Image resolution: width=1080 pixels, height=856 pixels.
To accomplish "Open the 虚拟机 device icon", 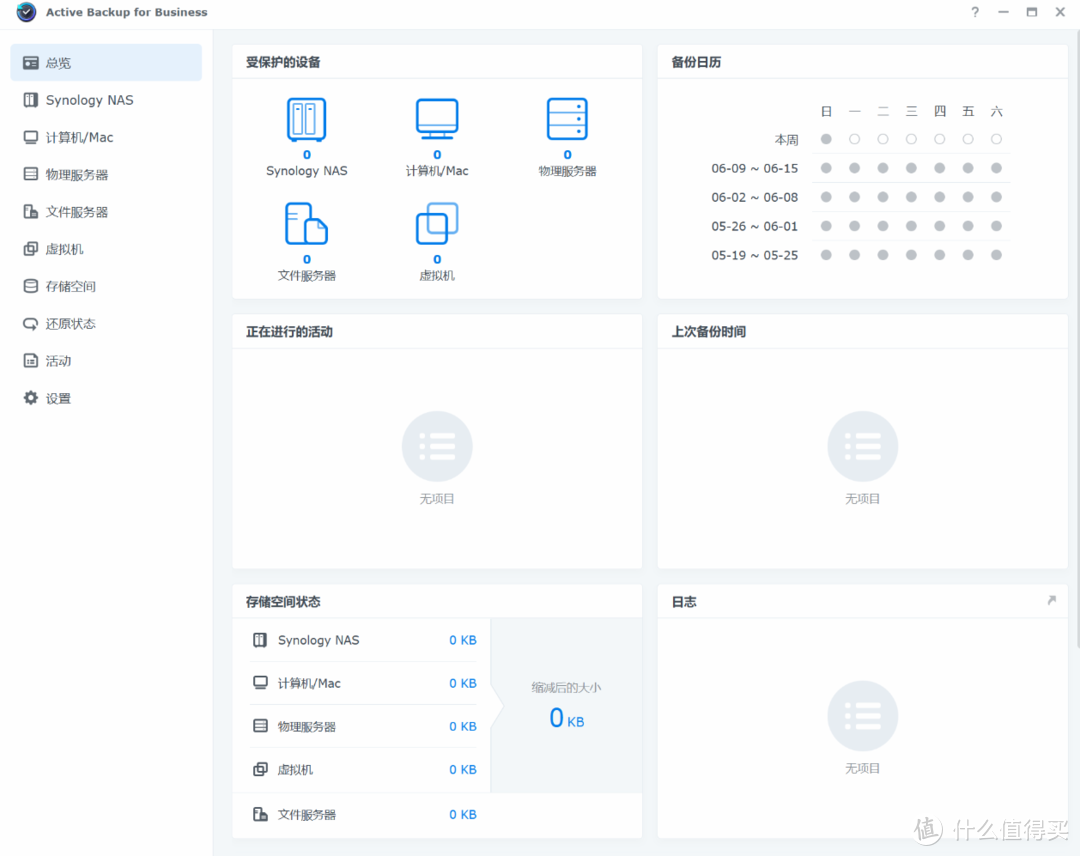I will coord(436,223).
